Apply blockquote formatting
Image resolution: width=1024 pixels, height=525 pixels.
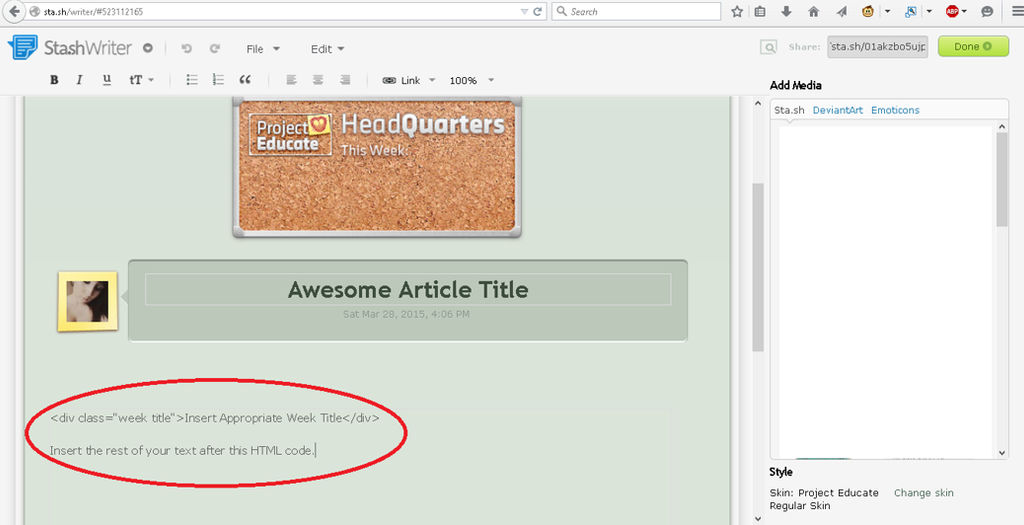coord(245,80)
